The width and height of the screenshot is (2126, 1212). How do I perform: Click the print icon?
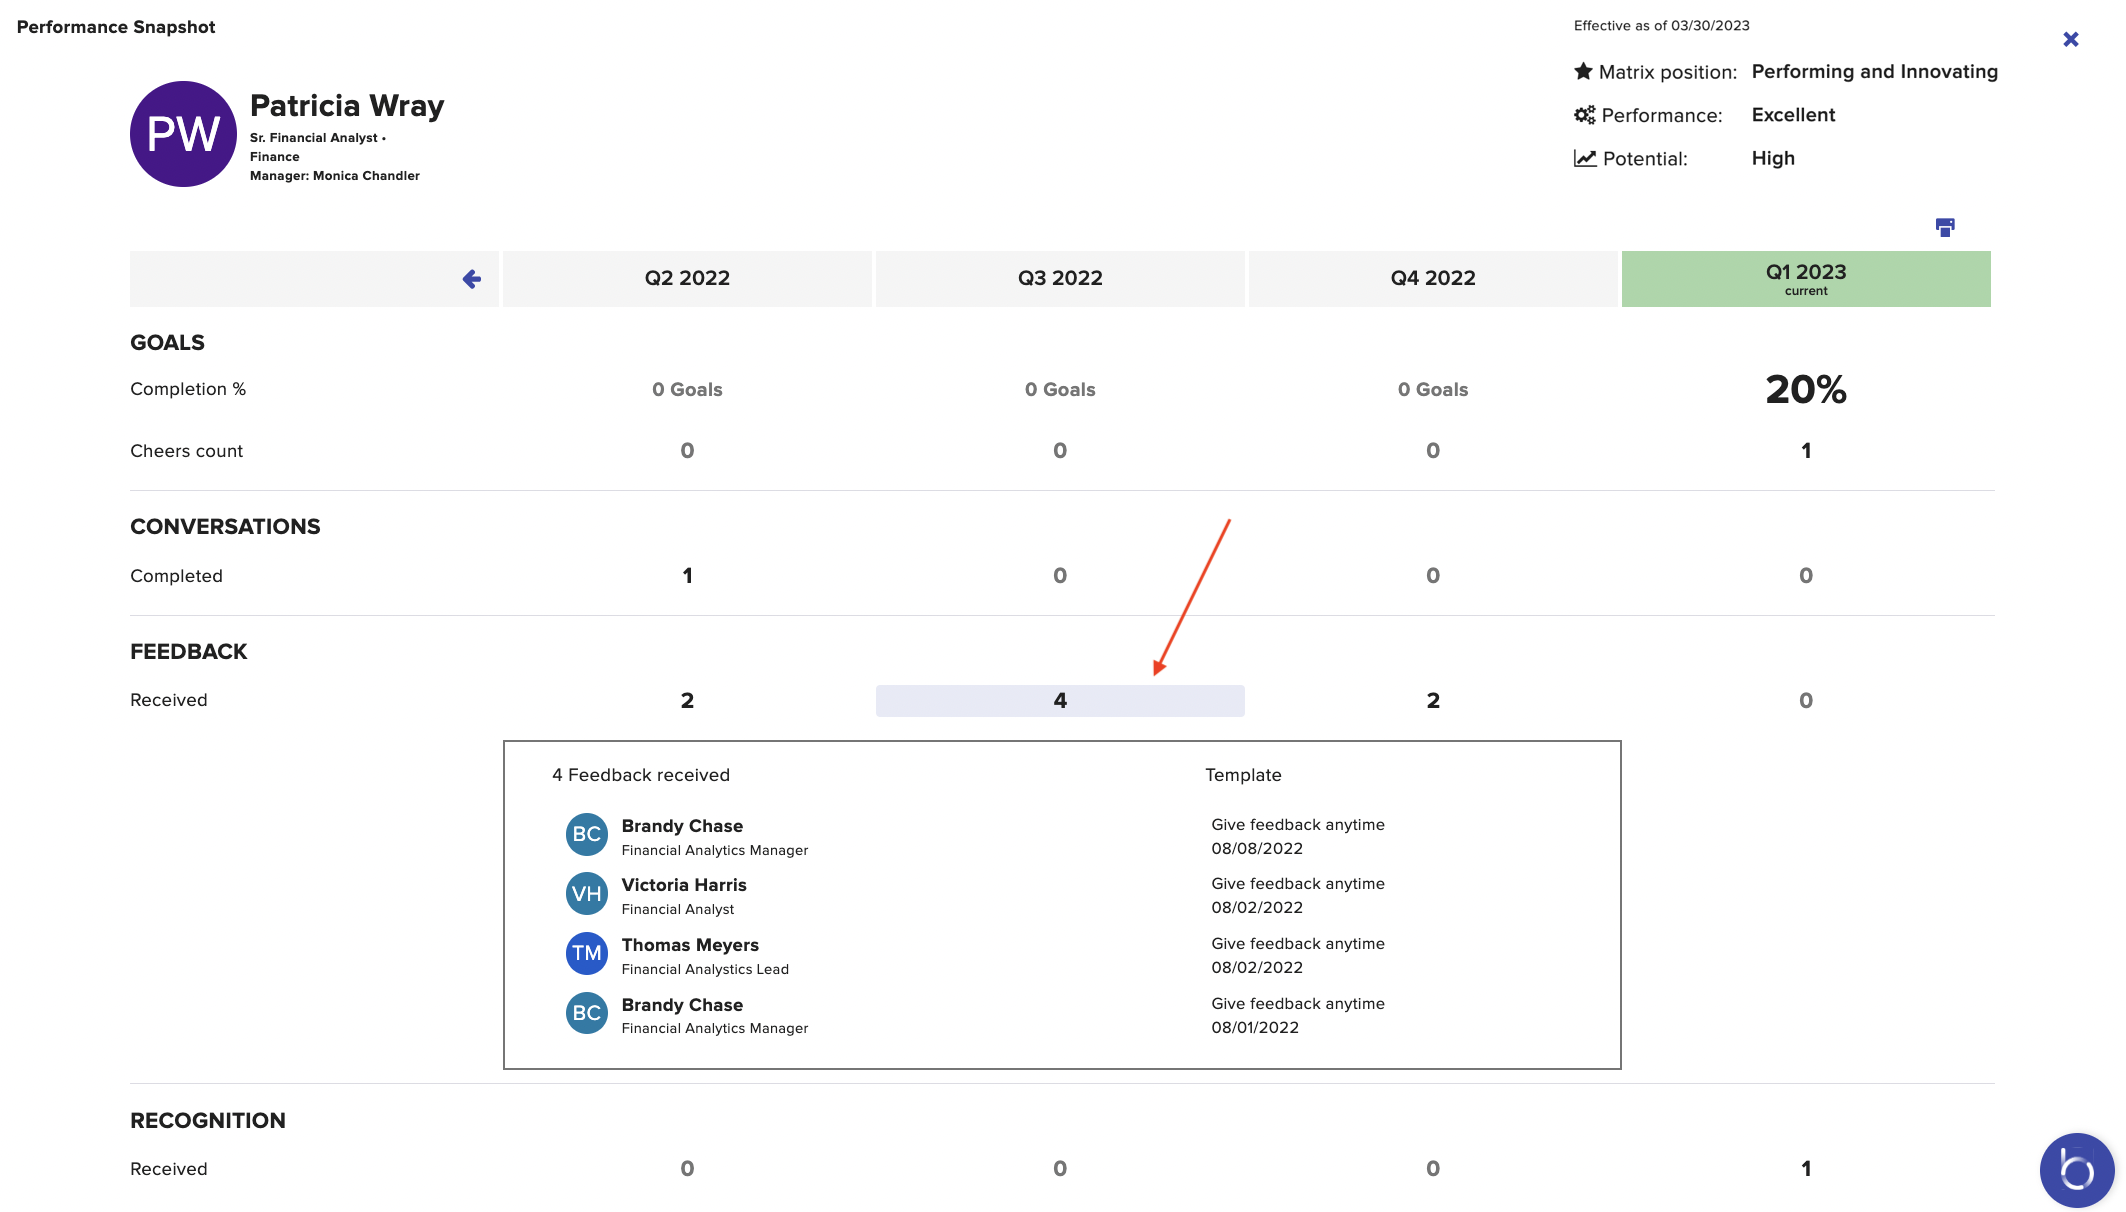click(1944, 228)
